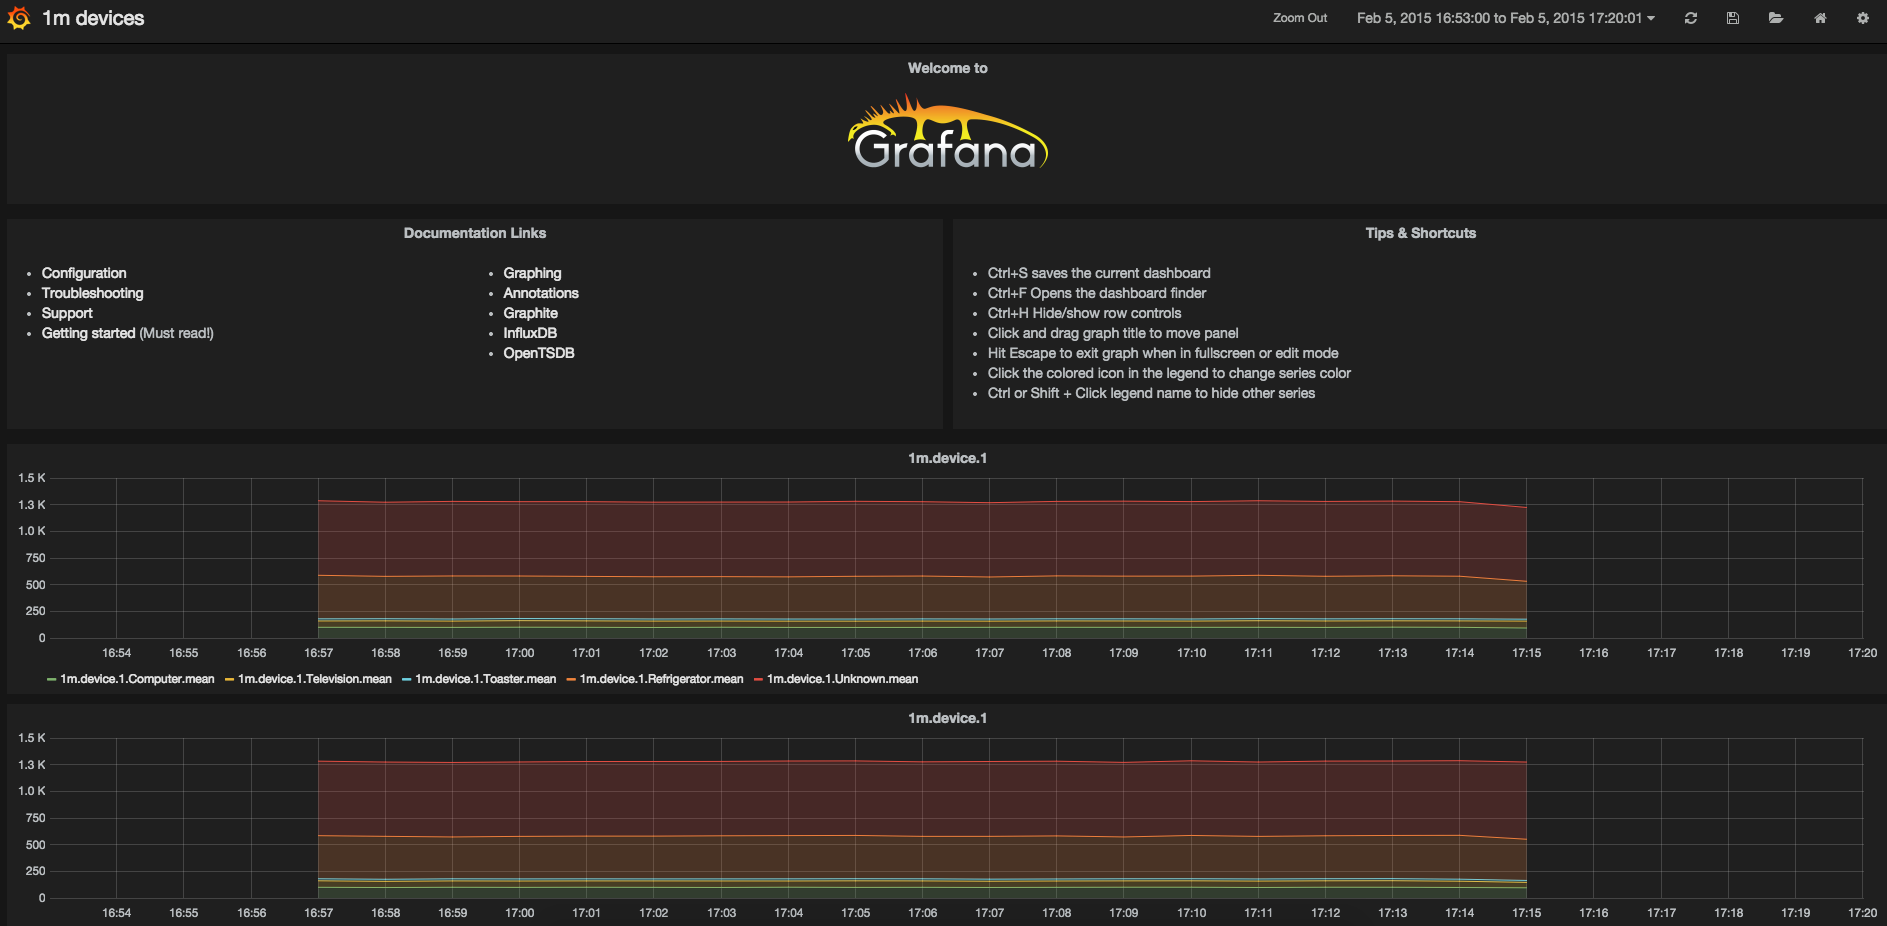Screen dimensions: 1887x926
Task: Toggle series 1m.device.1.Television.mean legend label
Action: click(315, 679)
